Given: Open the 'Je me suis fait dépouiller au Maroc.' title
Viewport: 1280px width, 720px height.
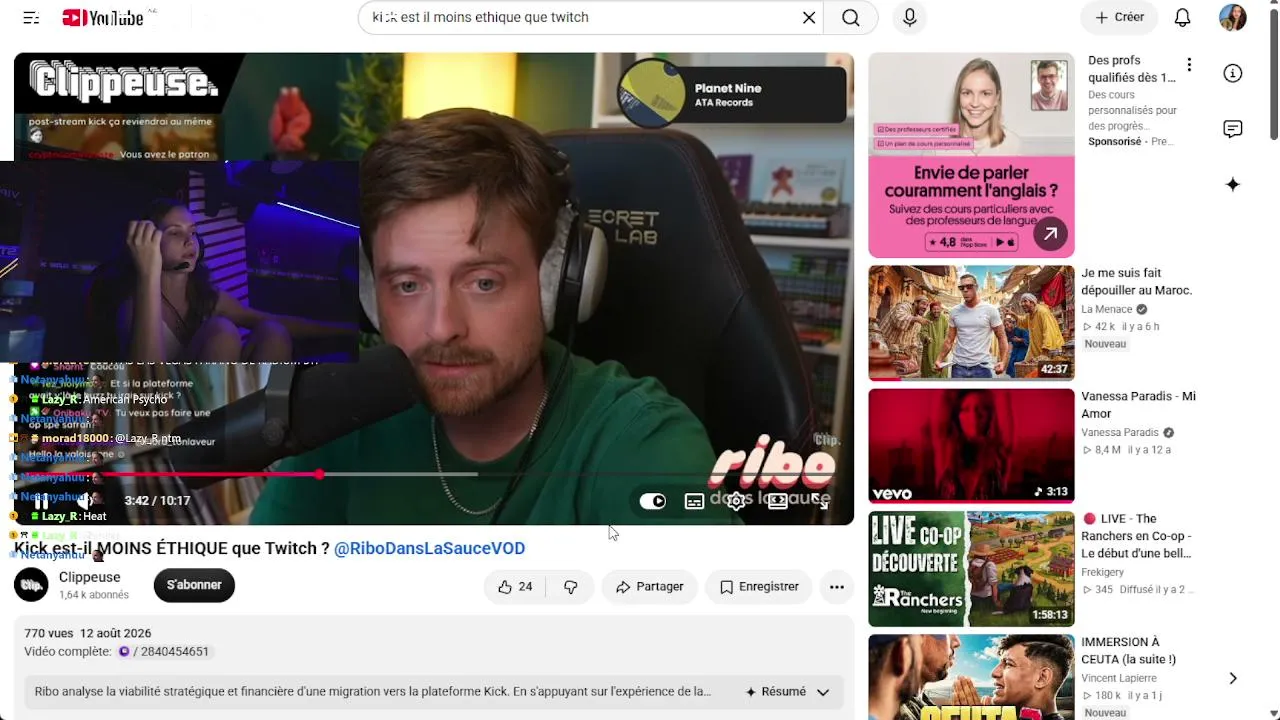Looking at the screenshot, I should tap(1136, 281).
